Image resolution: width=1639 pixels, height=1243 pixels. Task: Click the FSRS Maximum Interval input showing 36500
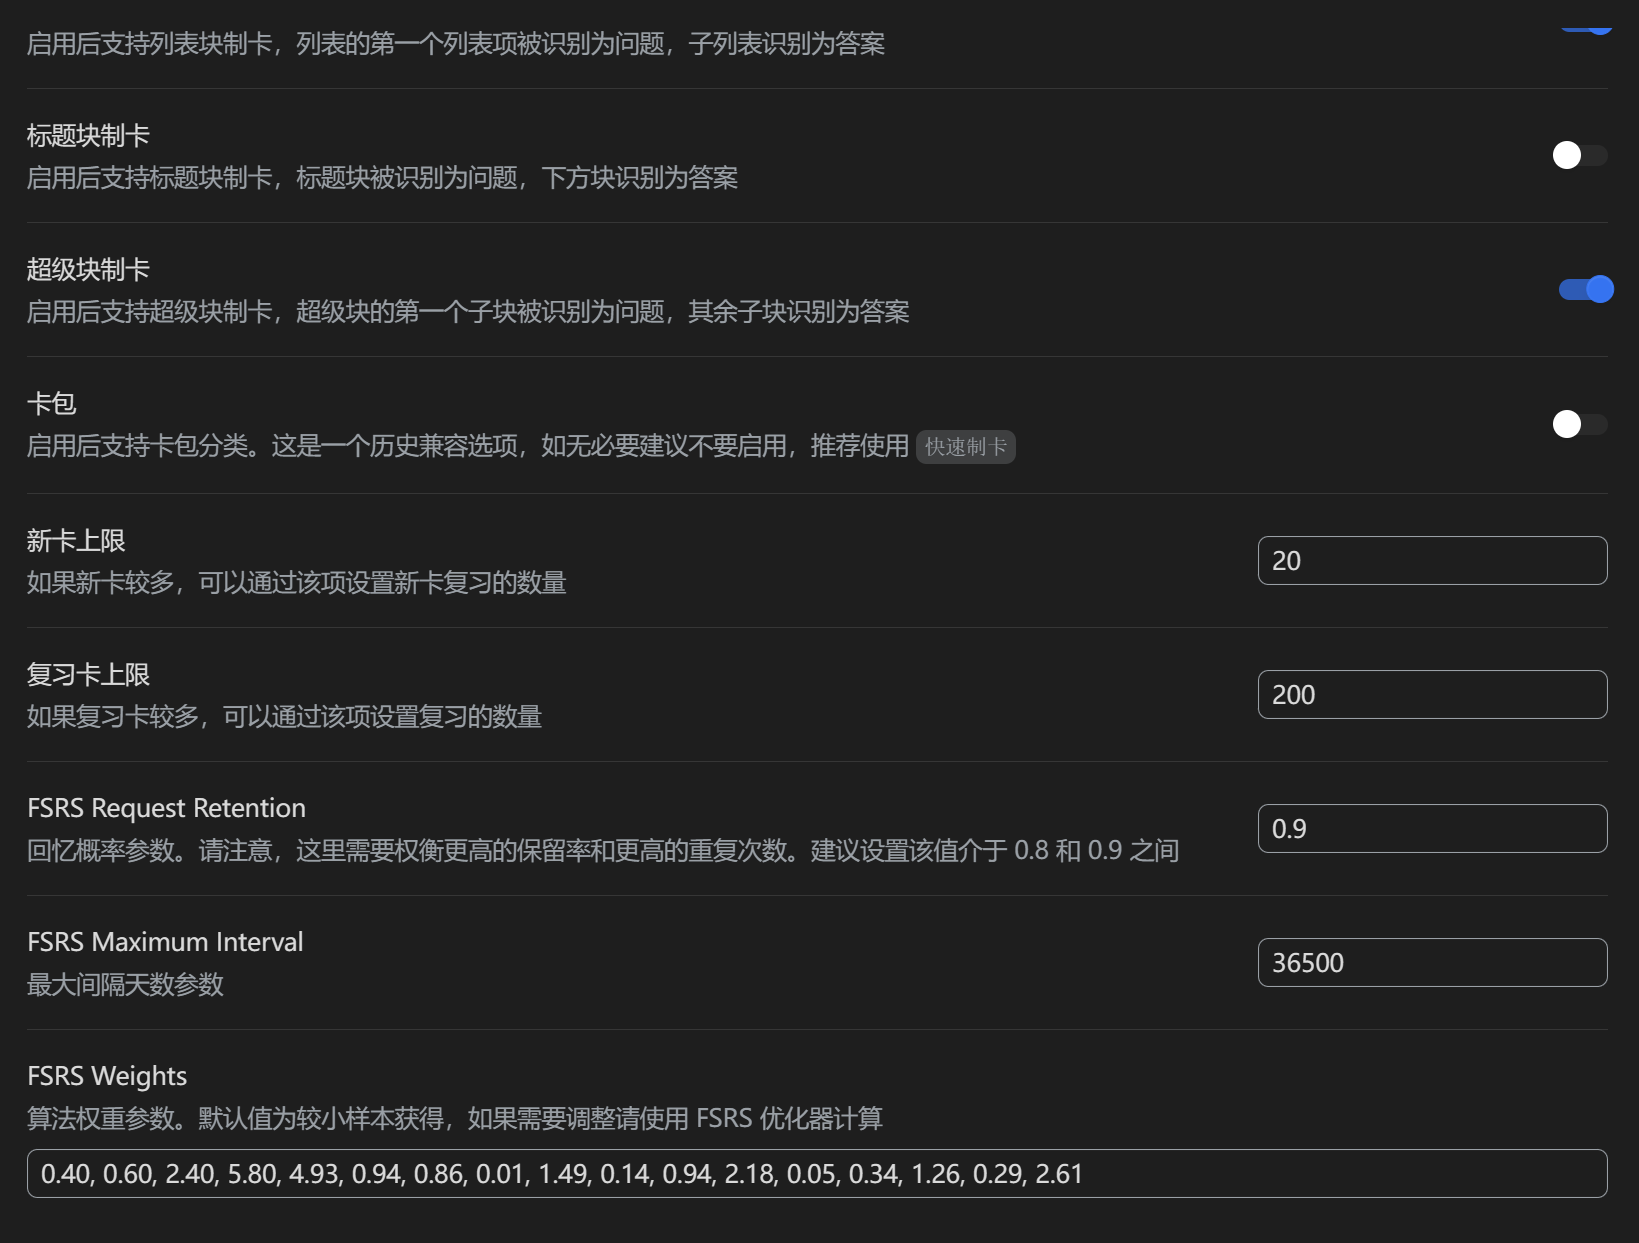pos(1432,962)
